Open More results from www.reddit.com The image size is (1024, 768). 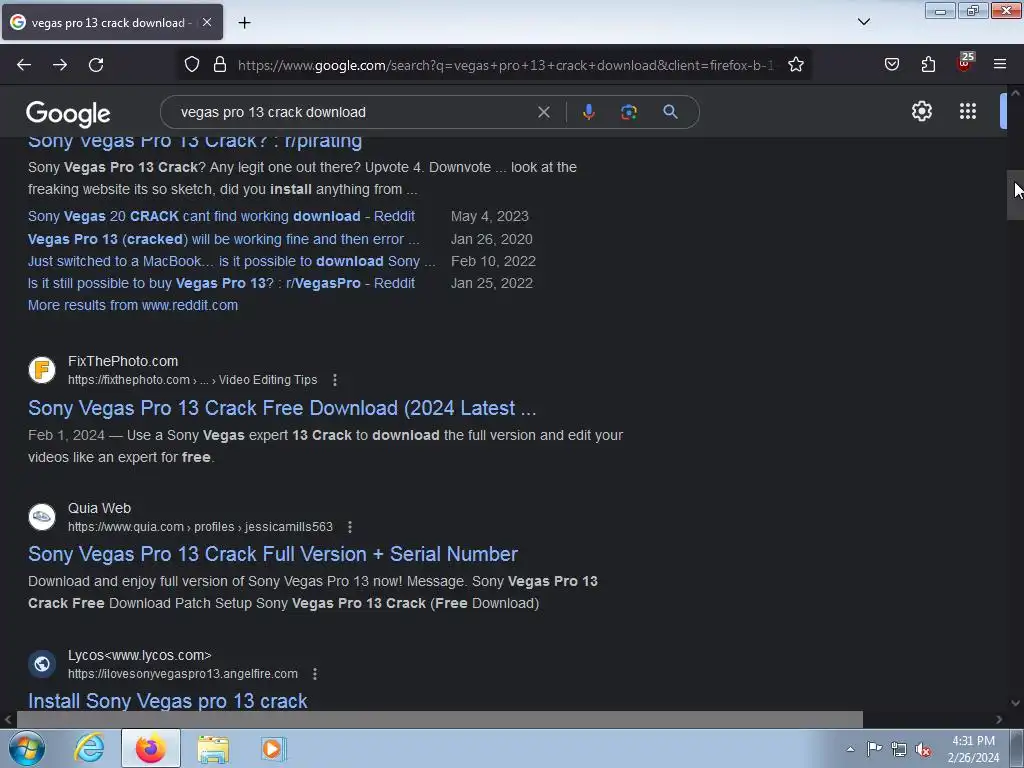(x=133, y=305)
